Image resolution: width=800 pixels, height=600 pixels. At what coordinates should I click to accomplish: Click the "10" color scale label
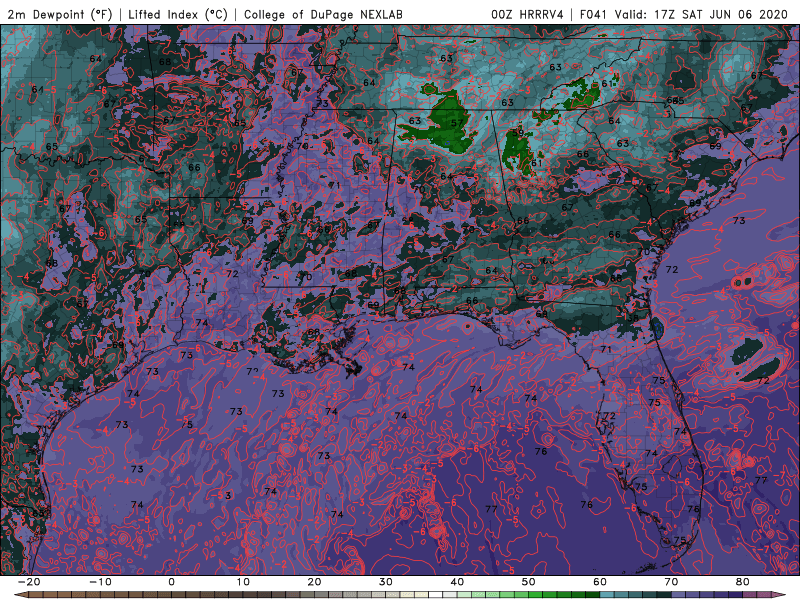click(243, 582)
